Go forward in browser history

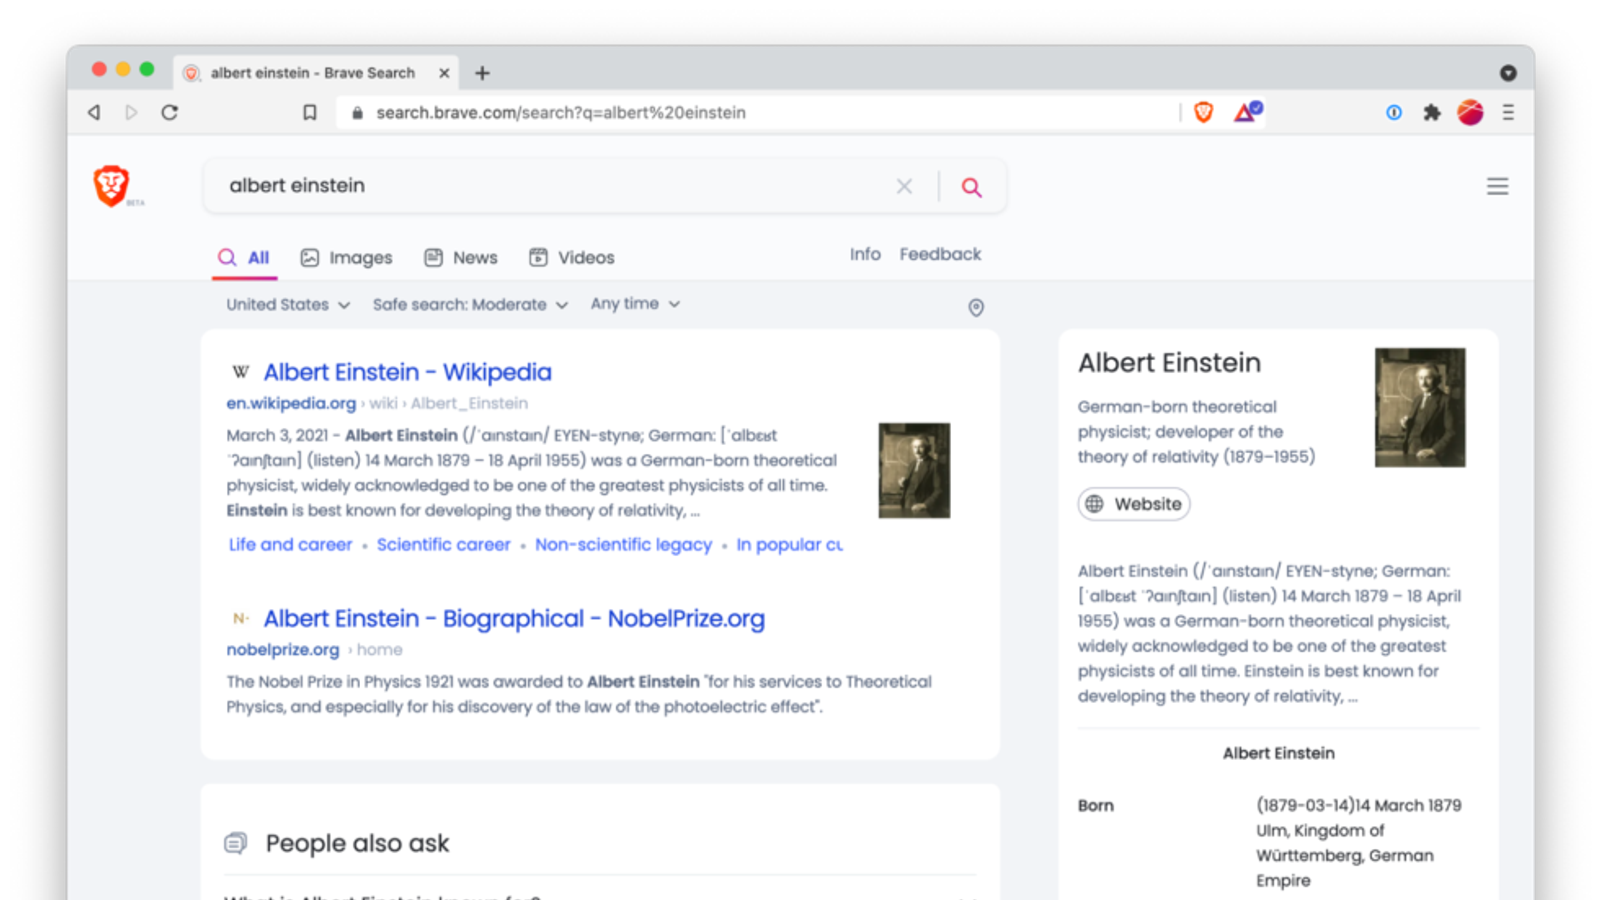click(131, 112)
